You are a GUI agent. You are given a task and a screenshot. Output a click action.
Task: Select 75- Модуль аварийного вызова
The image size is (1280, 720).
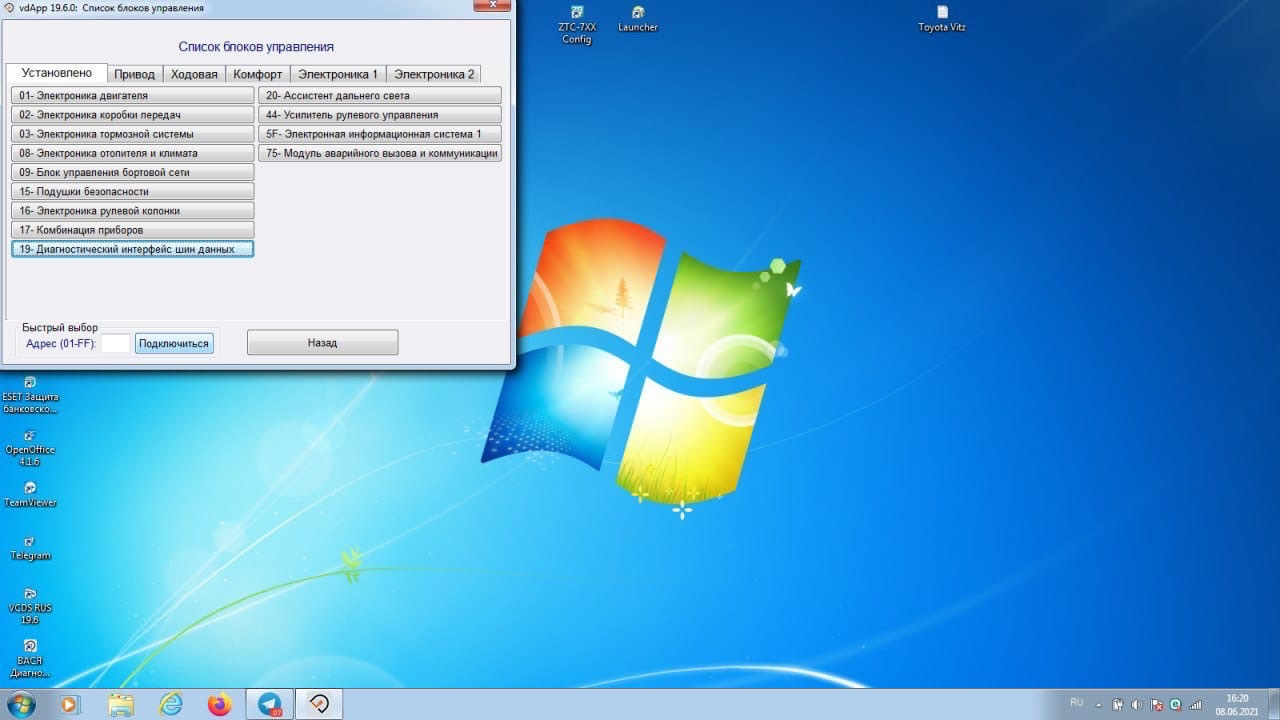click(380, 153)
